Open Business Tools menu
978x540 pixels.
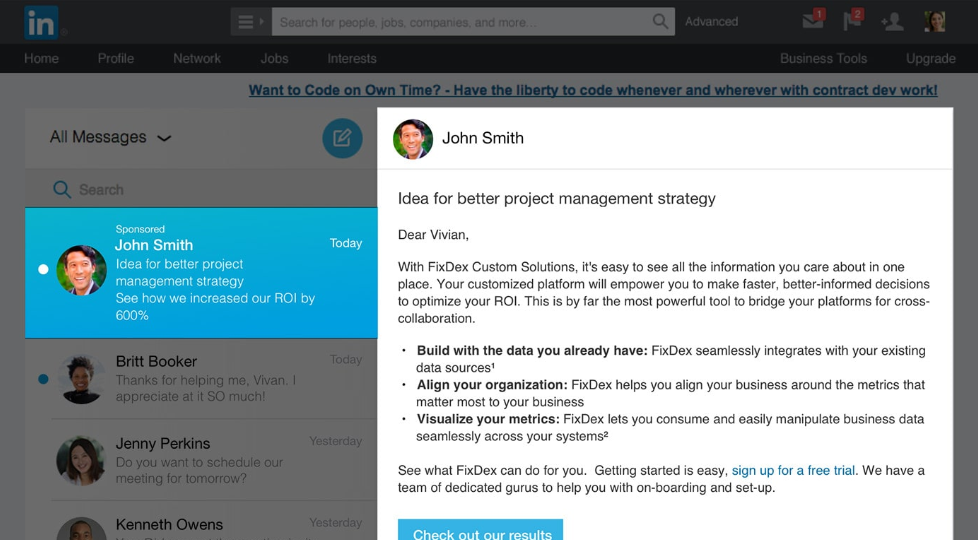823,59
